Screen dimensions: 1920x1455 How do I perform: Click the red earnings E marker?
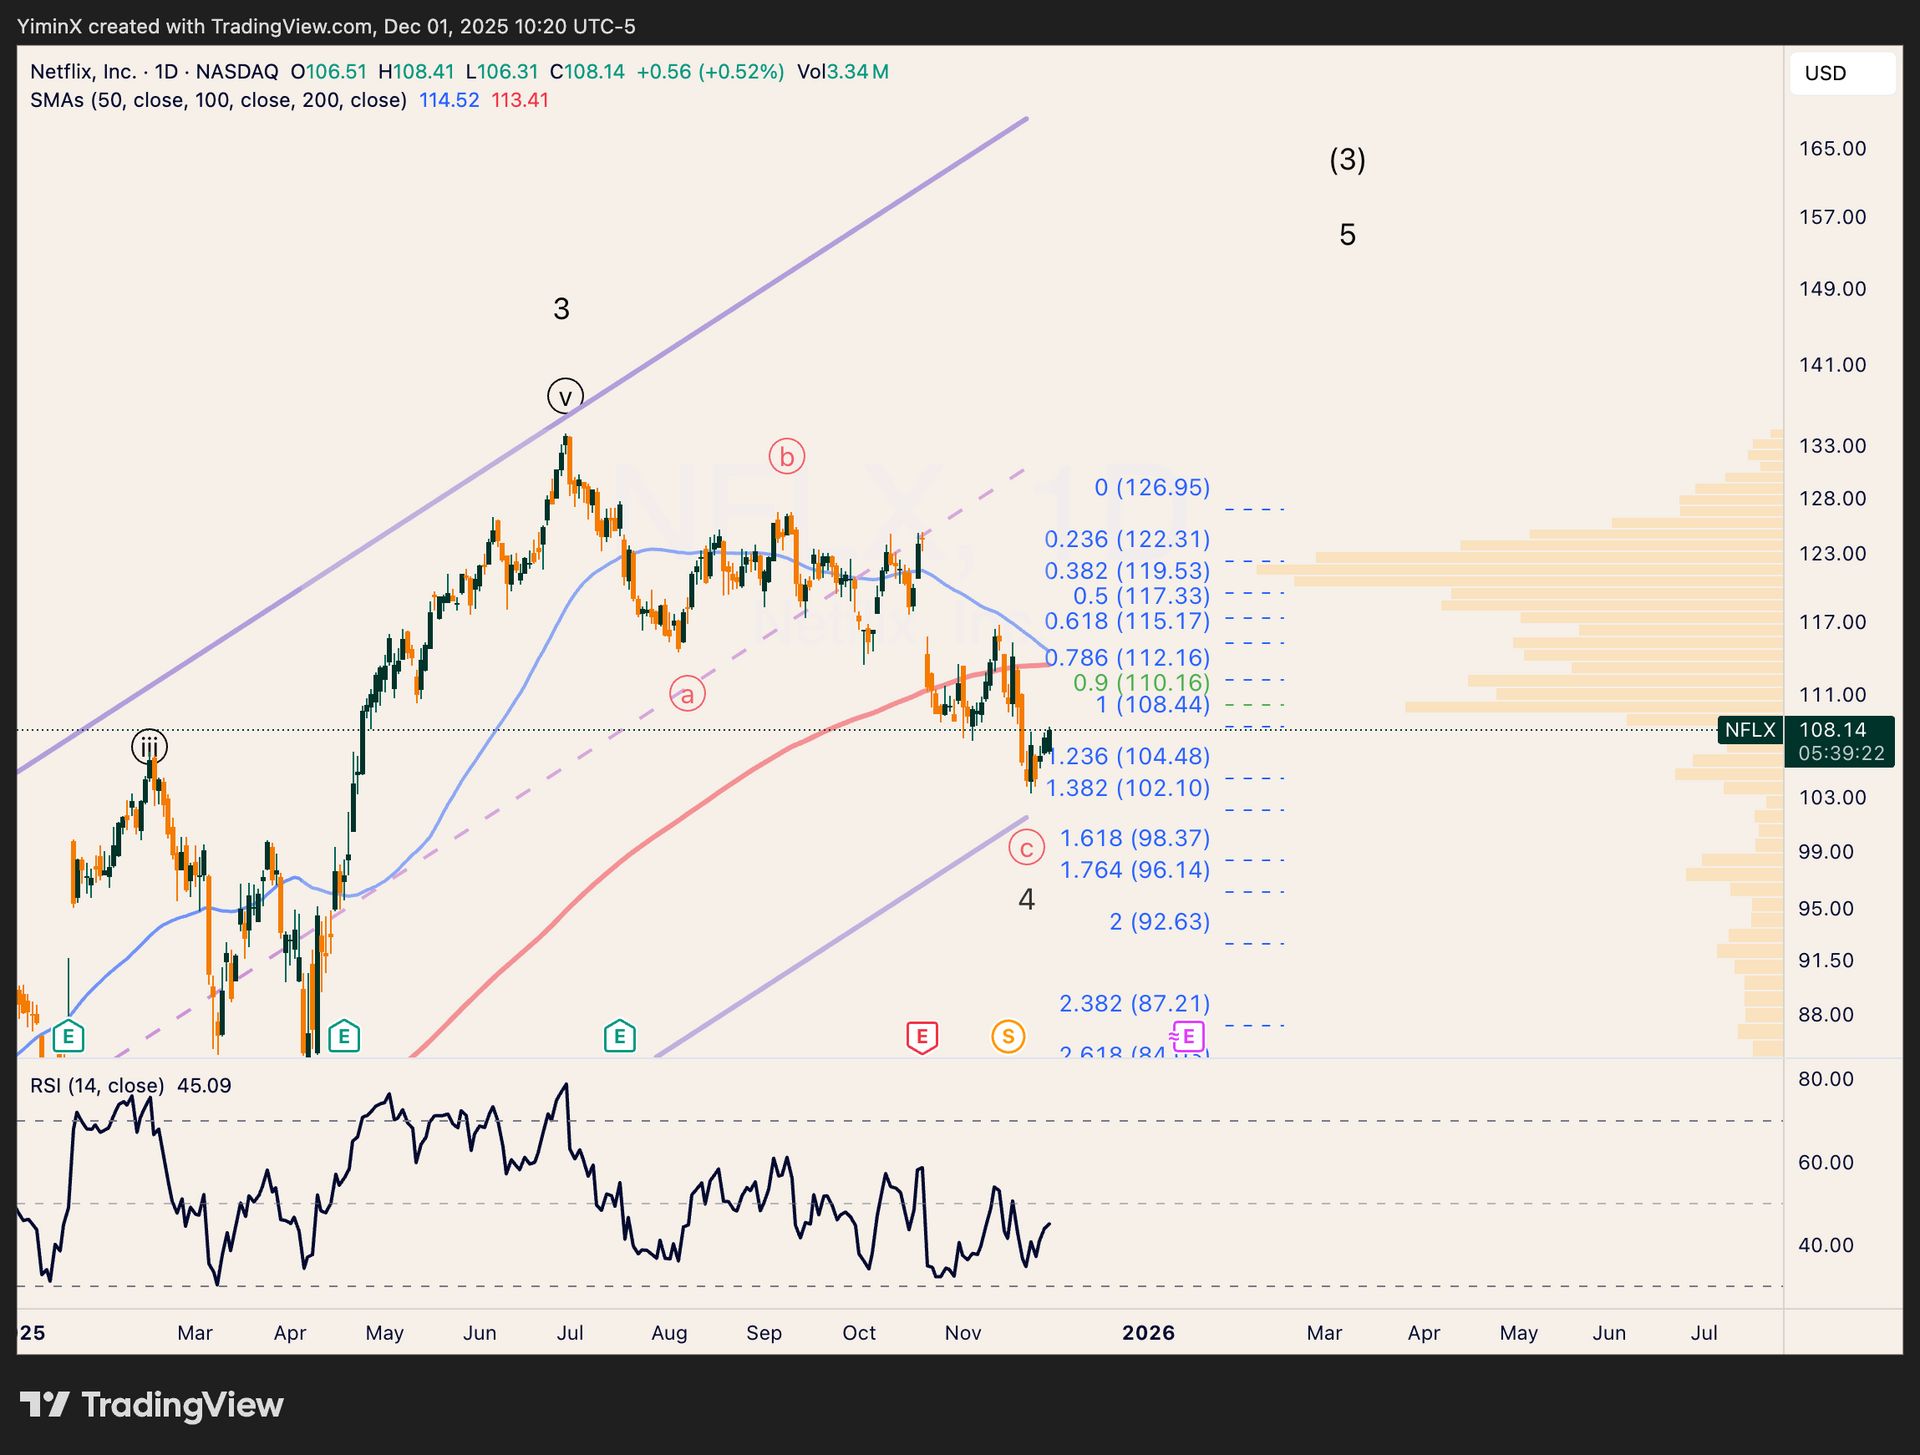coord(921,1037)
